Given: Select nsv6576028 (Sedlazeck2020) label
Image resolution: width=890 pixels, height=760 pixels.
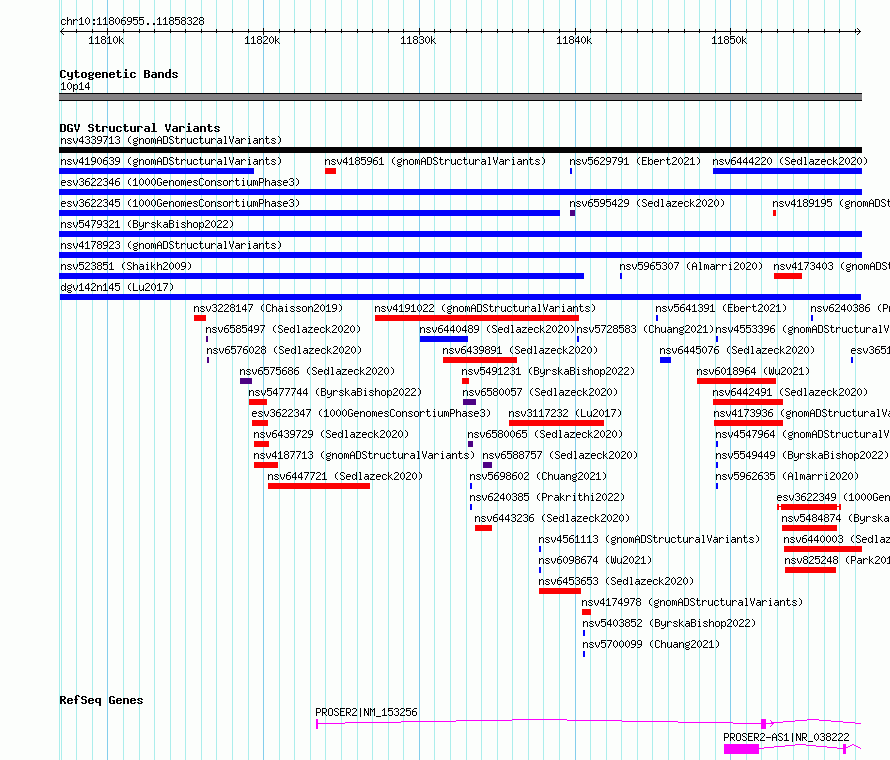Looking at the screenshot, I should (284, 350).
